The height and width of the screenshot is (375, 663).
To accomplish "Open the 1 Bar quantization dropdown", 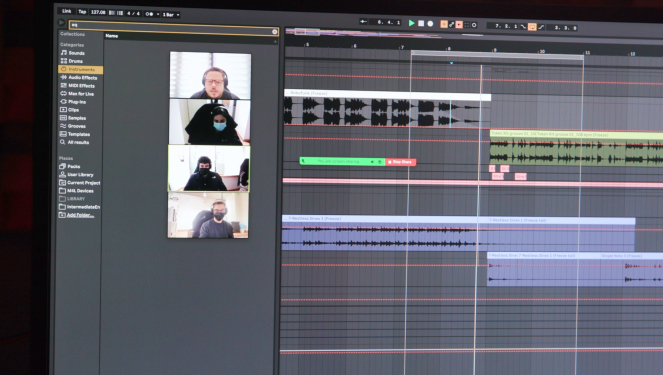I will point(171,14).
